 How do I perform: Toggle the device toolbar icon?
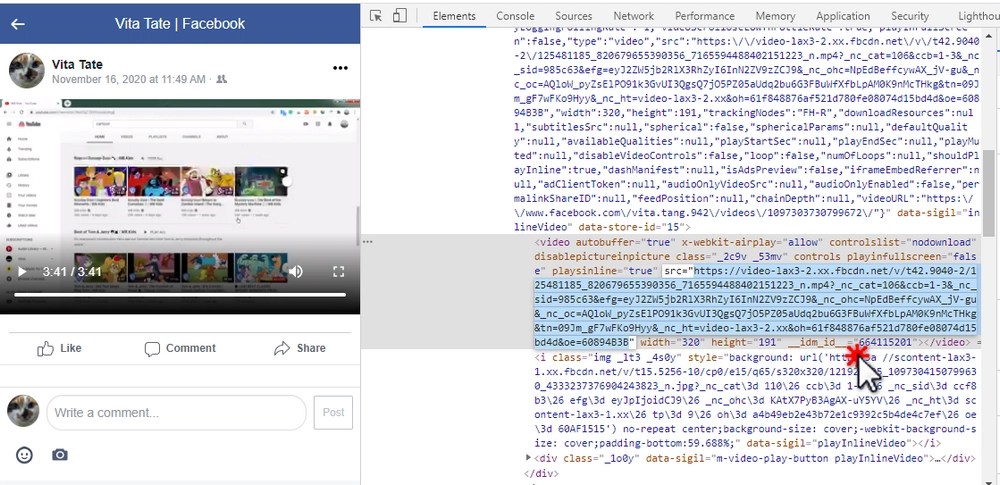click(399, 16)
